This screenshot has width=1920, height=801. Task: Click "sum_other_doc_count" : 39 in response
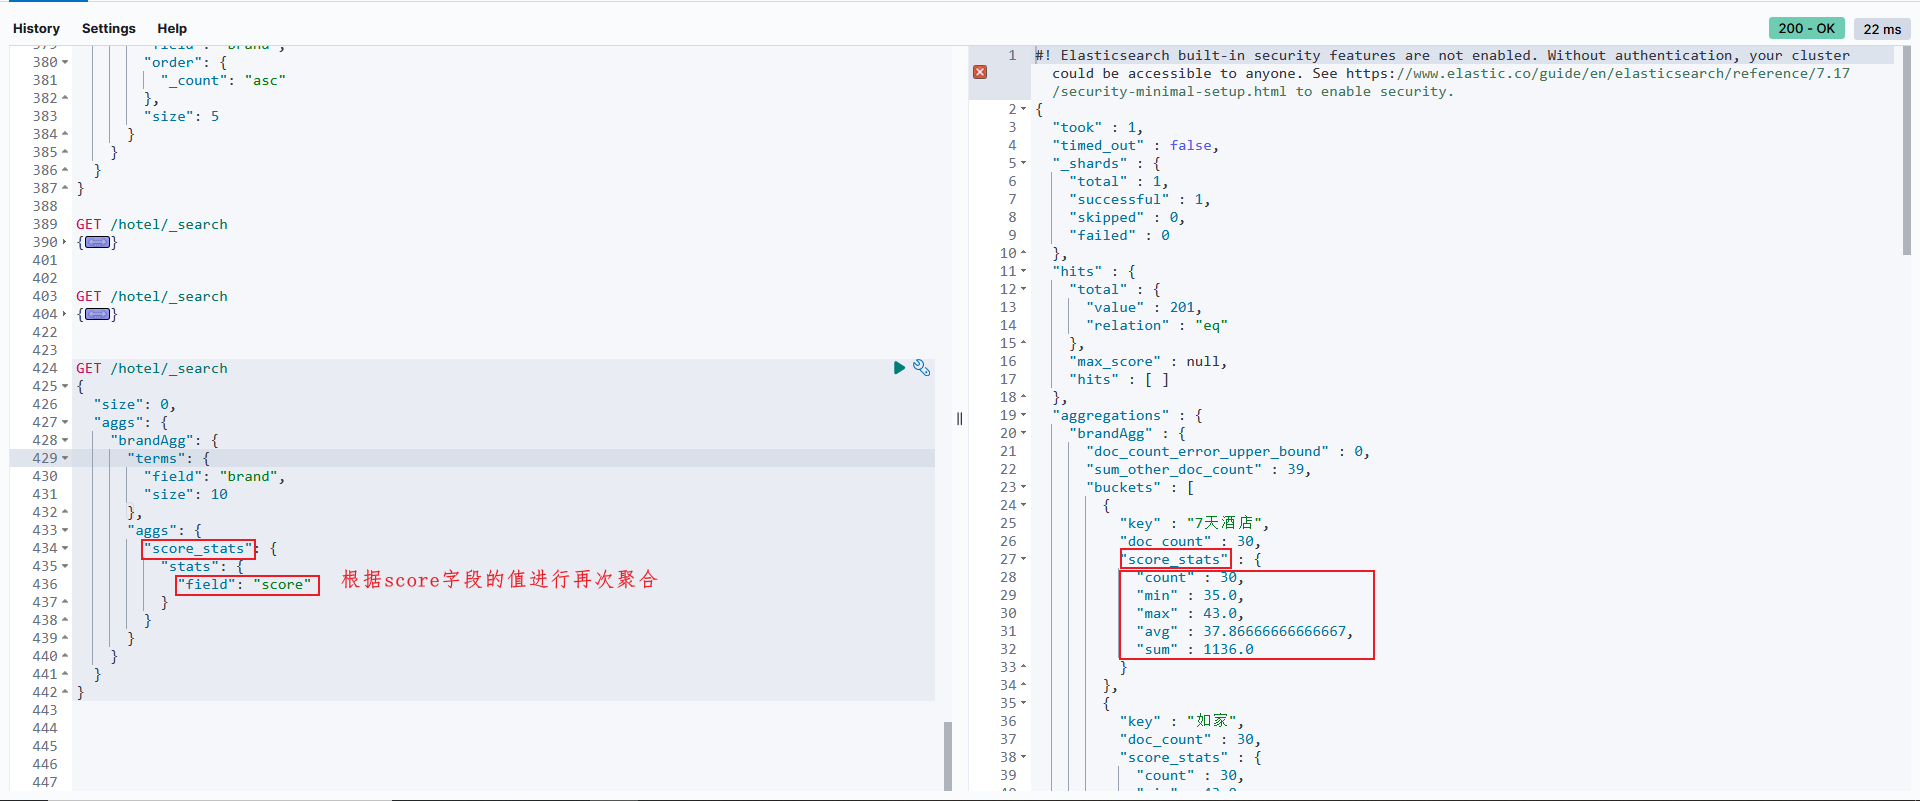tap(1198, 469)
